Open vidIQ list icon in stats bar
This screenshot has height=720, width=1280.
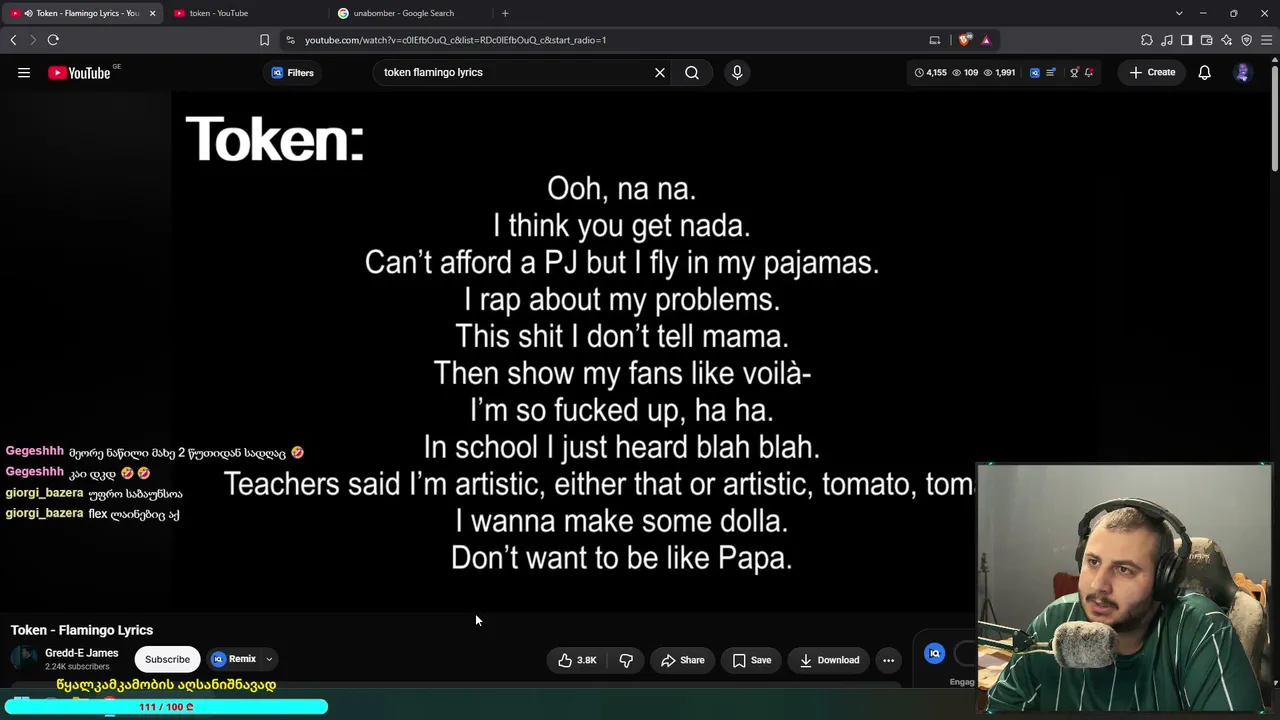[x=1051, y=72]
